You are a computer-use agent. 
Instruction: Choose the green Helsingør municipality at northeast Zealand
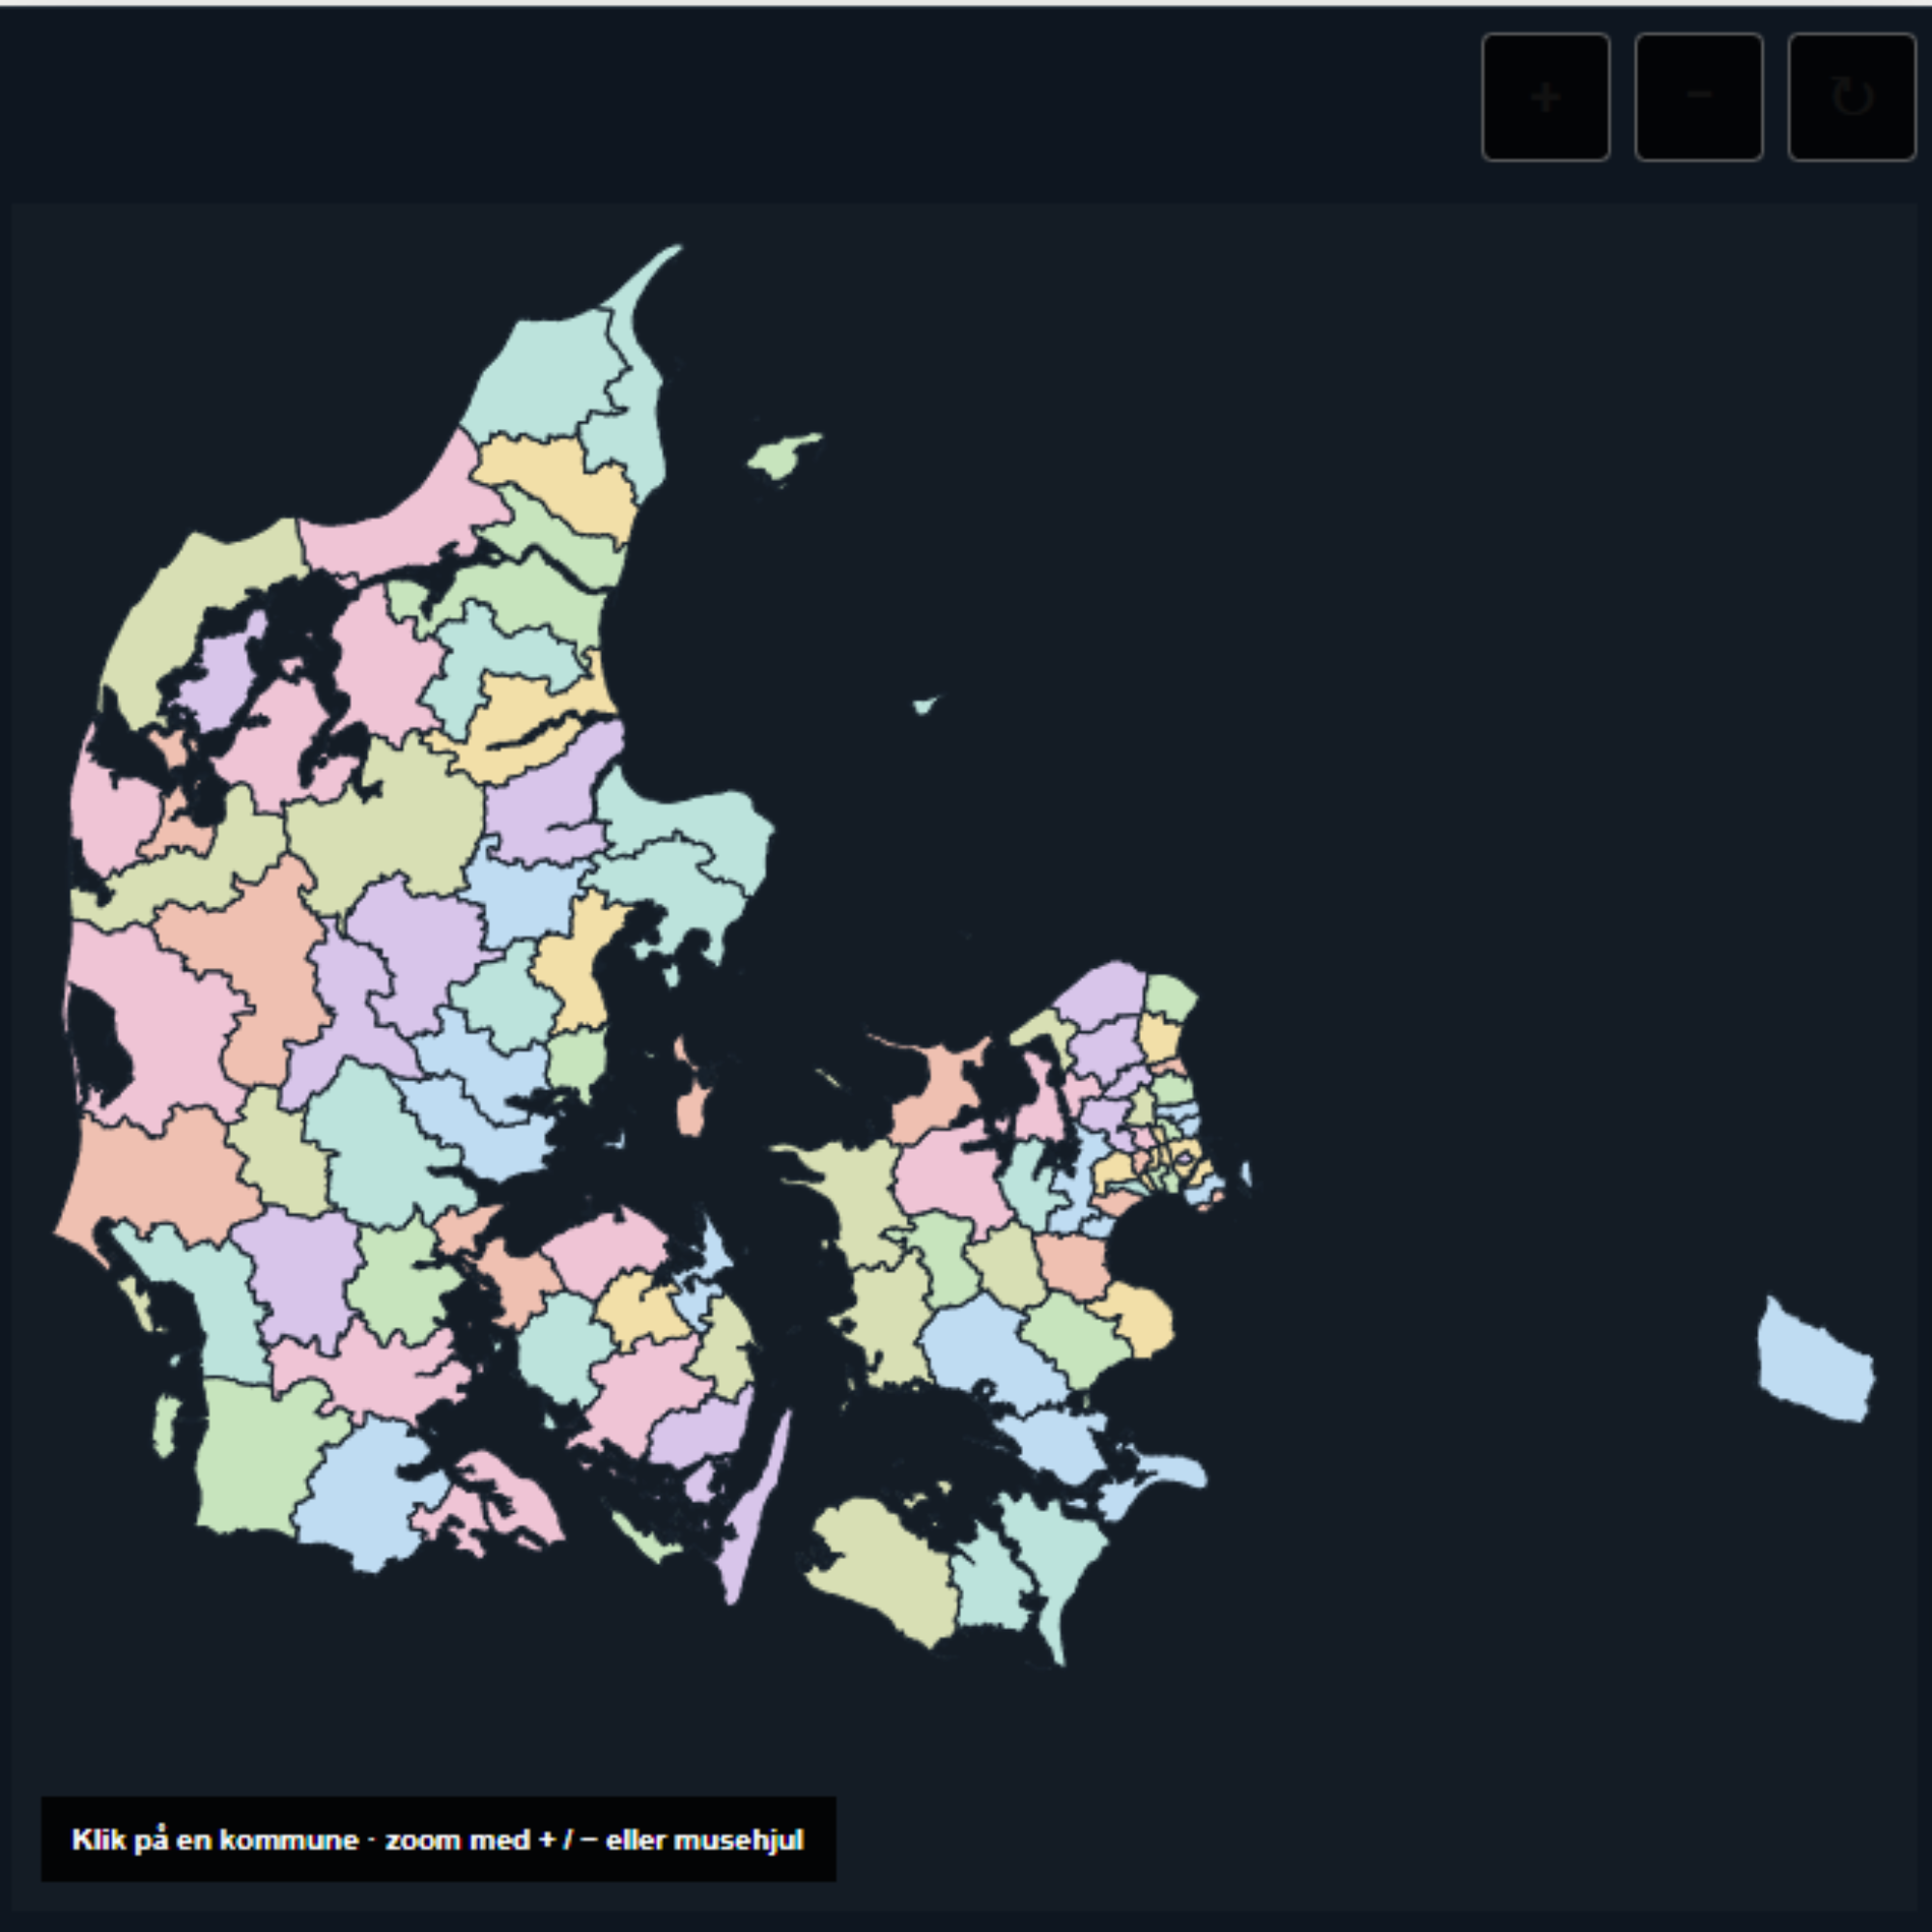[1170, 997]
